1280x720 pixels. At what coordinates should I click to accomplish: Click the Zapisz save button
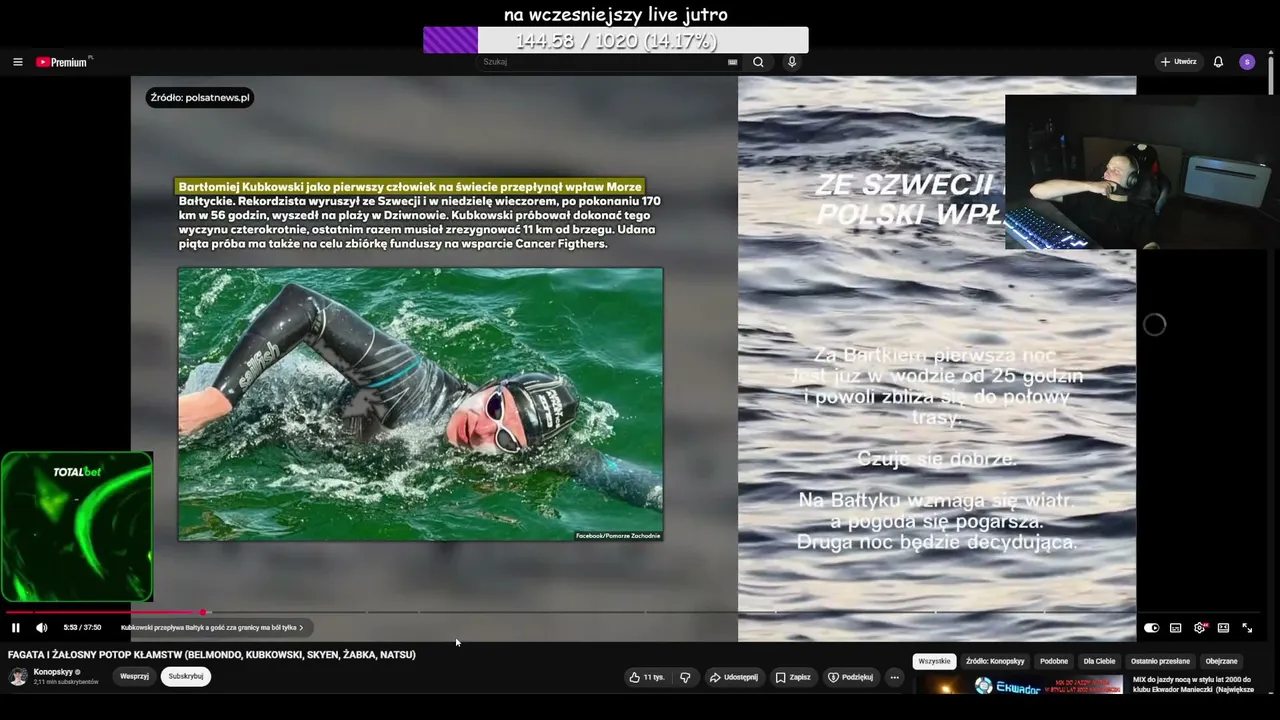793,677
